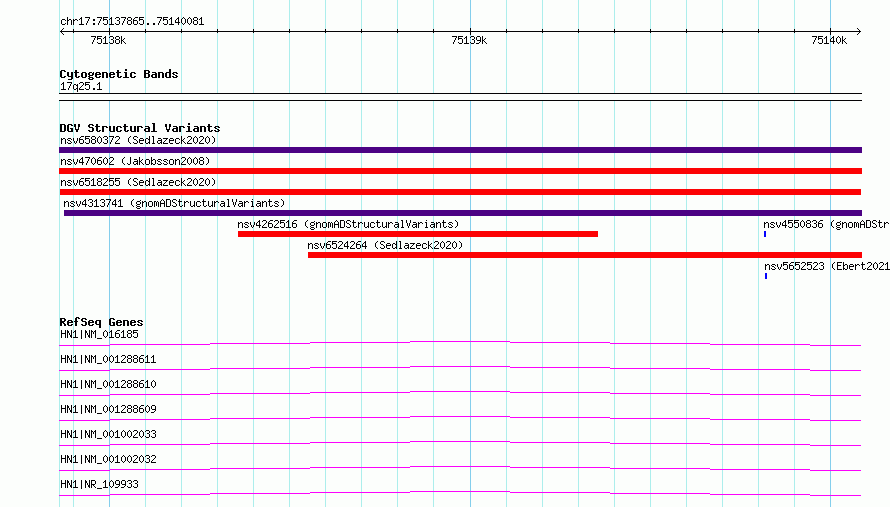The height and width of the screenshot is (507, 890).
Task: Click the 17q25.1 band label
Action: pos(81,86)
